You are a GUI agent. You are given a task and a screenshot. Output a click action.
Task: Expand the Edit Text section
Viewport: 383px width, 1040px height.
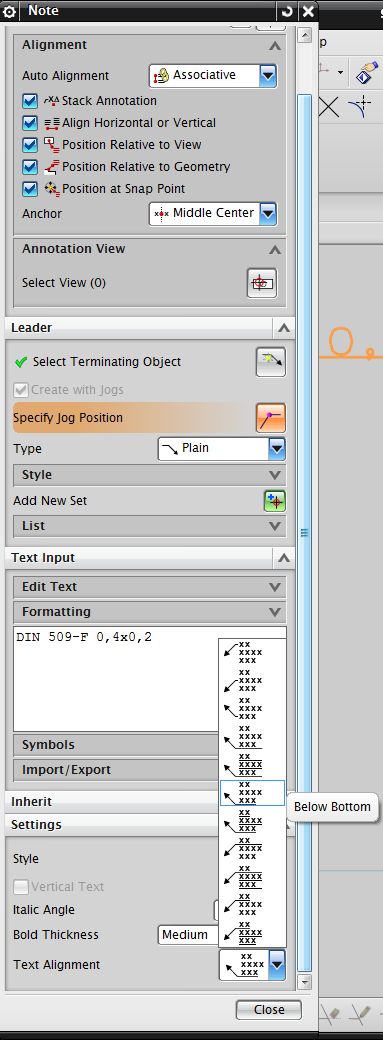click(x=150, y=587)
